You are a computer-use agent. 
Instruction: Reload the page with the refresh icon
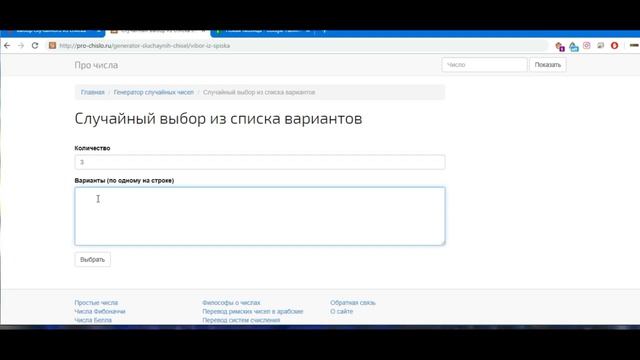[x=35, y=46]
